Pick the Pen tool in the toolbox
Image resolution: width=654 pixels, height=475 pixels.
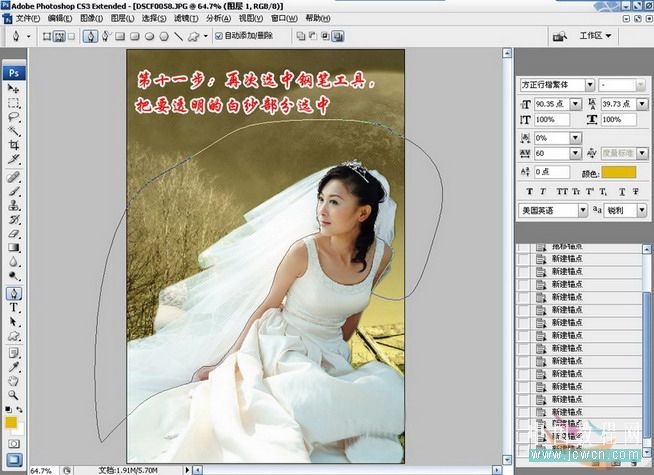14,294
